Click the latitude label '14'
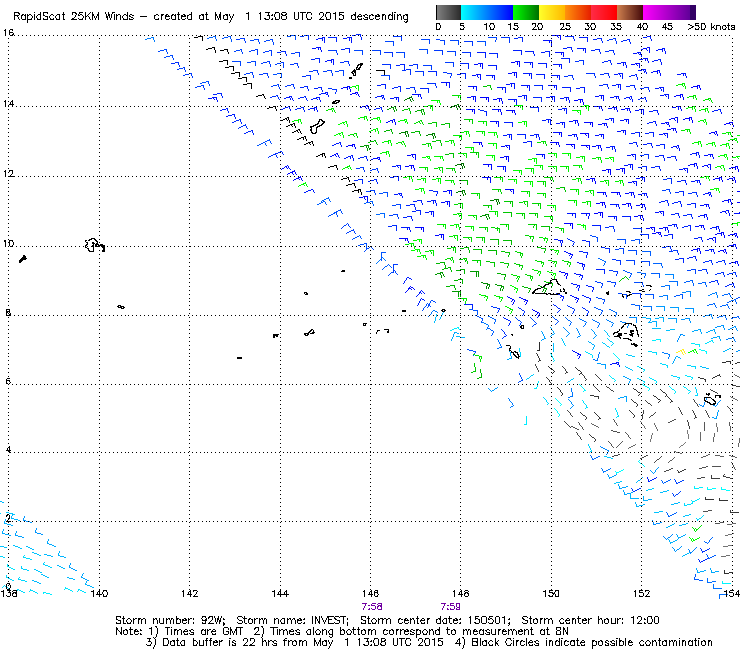This screenshot has width=740, height=650. pyautogui.click(x=8, y=103)
